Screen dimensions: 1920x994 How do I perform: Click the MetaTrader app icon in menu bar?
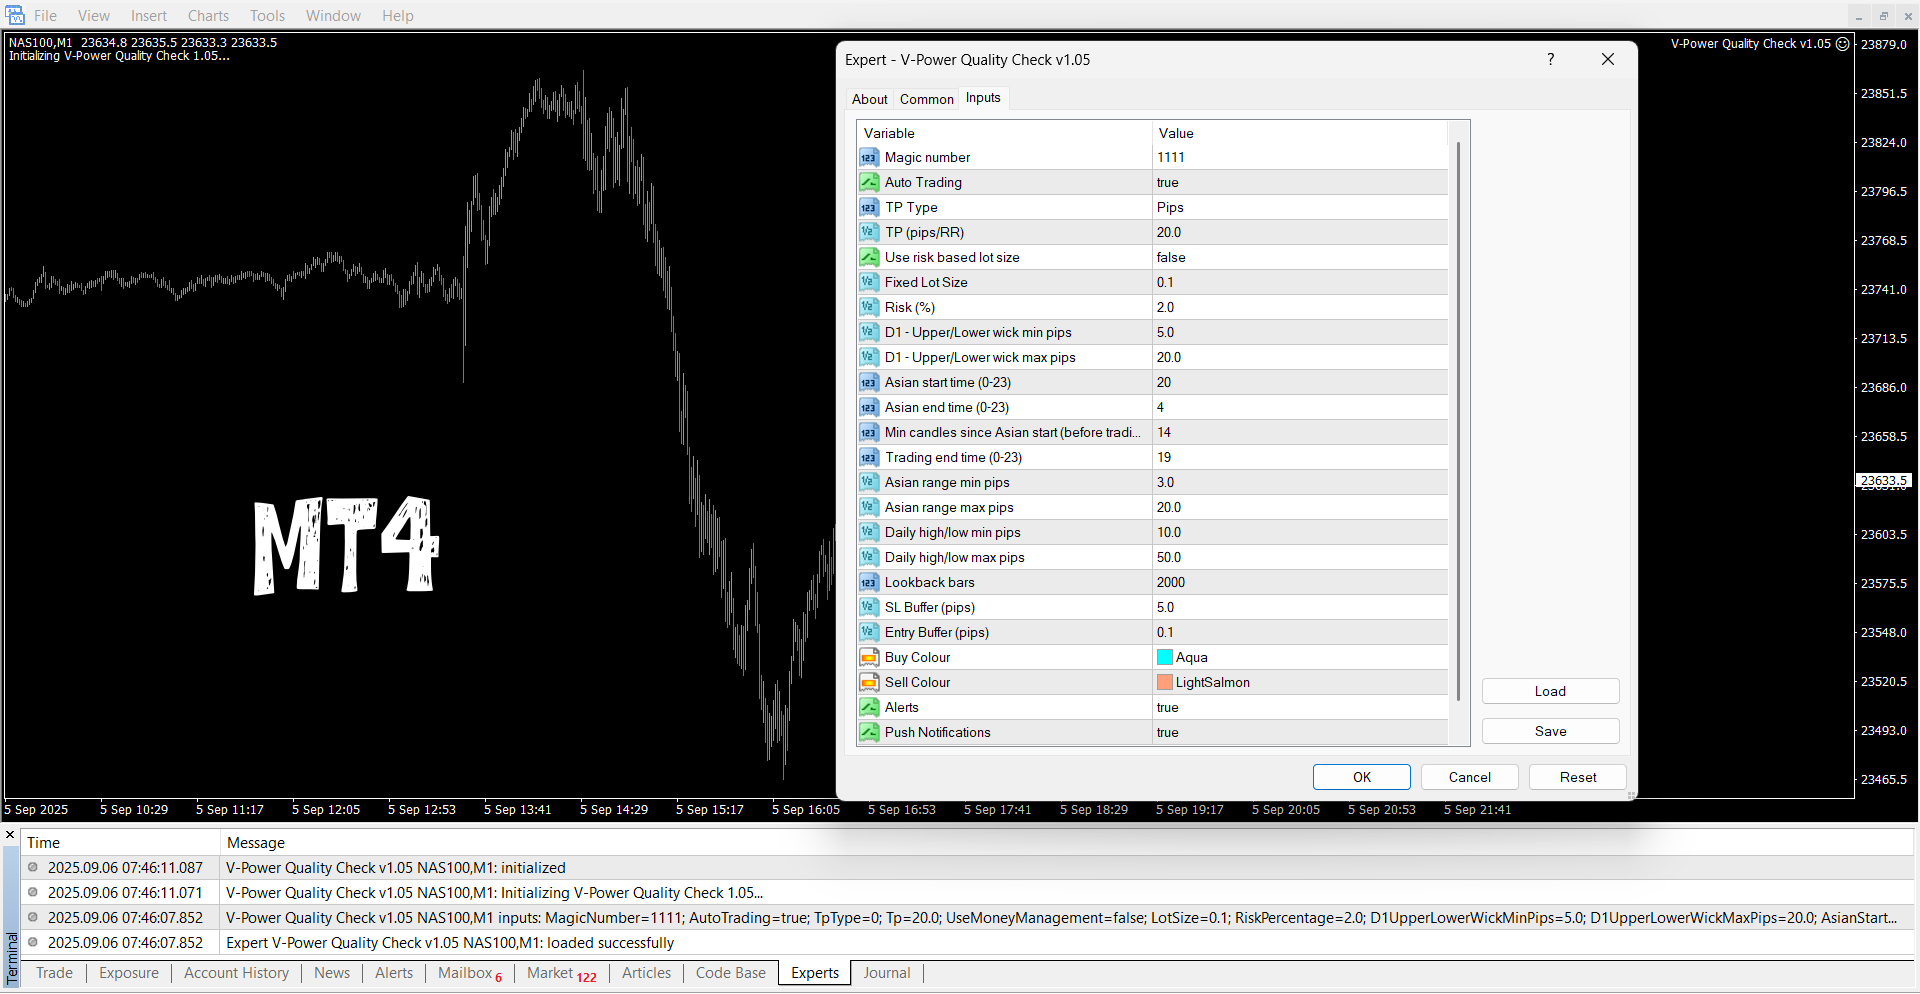coord(15,15)
